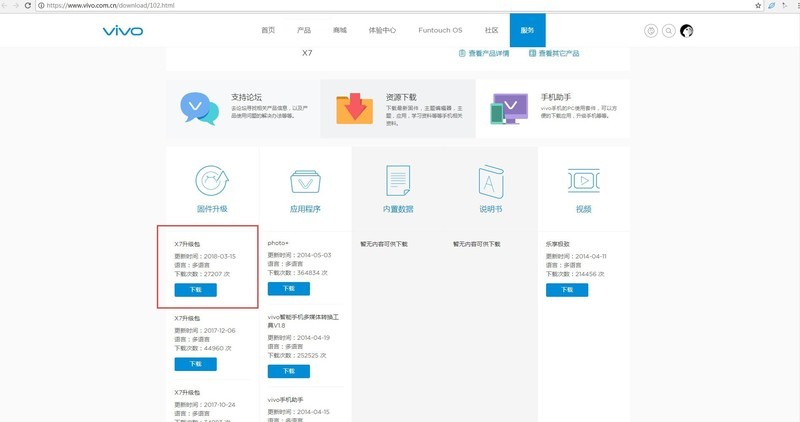Open the 支持论坛 heading
The image size is (800, 422).
[246, 97]
